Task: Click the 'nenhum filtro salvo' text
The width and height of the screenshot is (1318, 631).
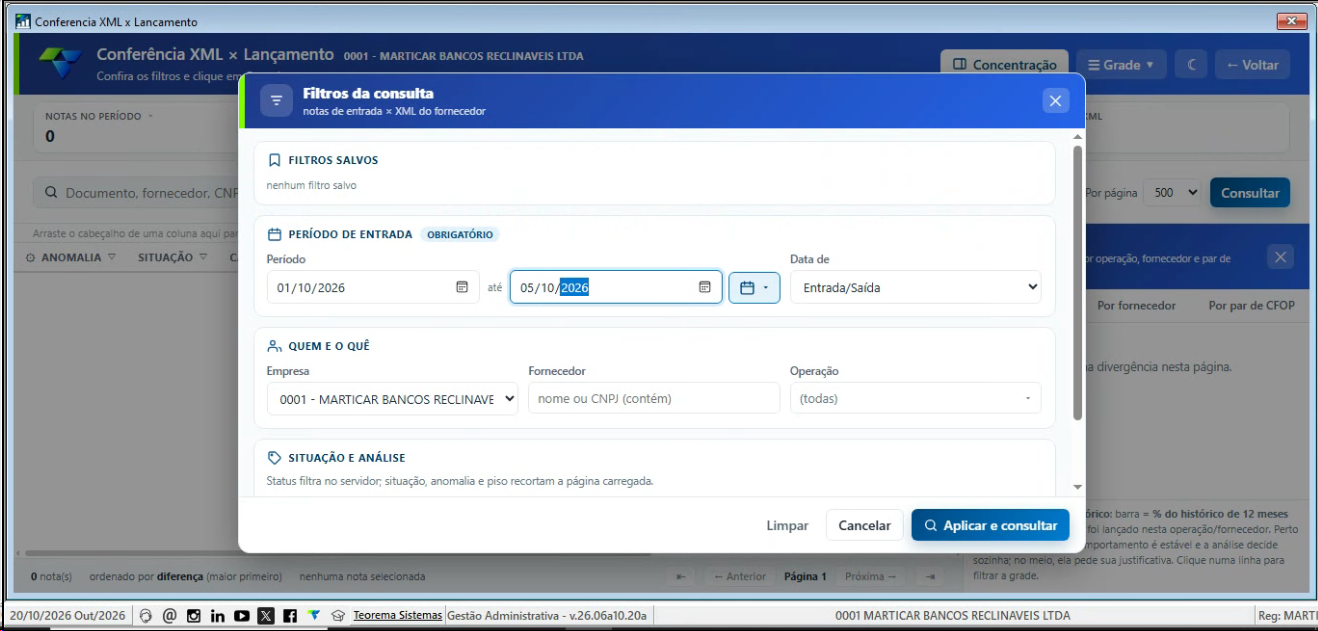Action: pos(311,185)
